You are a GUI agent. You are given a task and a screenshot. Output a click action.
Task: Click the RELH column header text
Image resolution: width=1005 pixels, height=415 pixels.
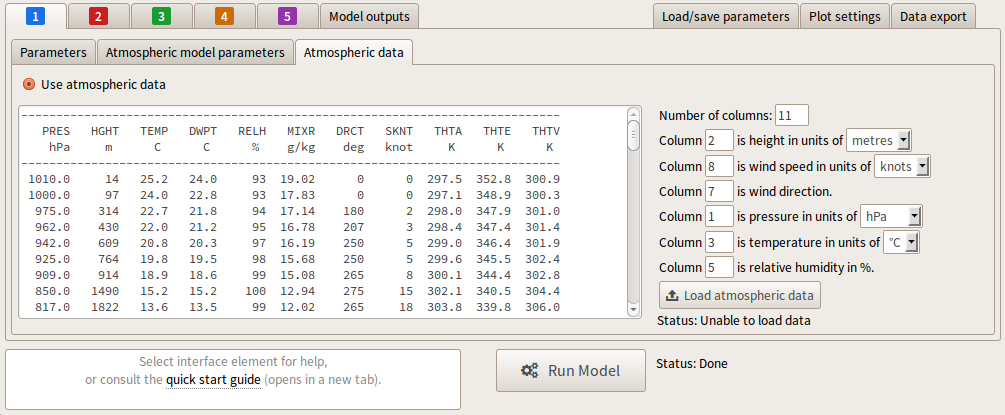click(252, 131)
